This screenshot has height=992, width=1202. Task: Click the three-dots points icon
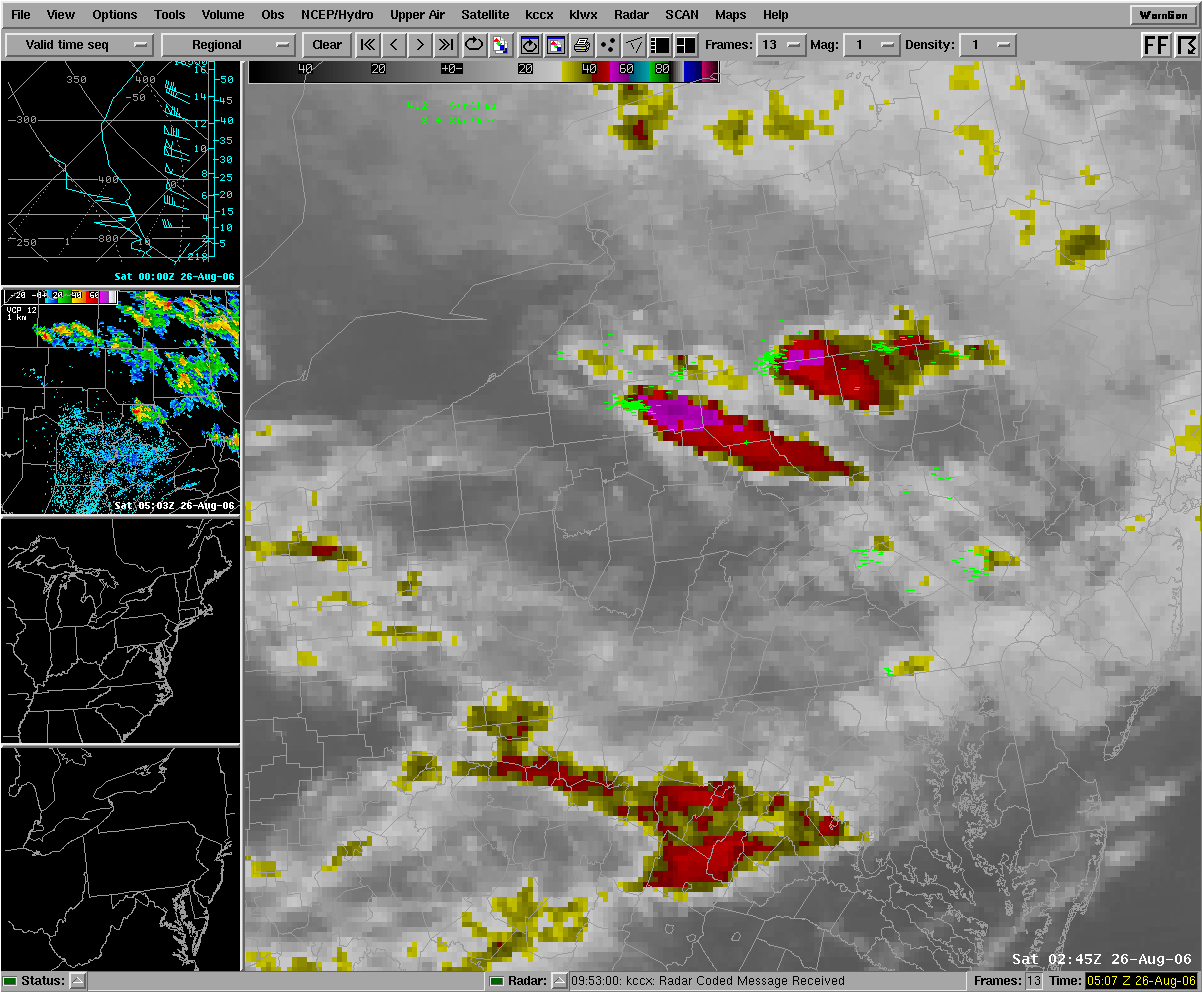pyautogui.click(x=608, y=45)
